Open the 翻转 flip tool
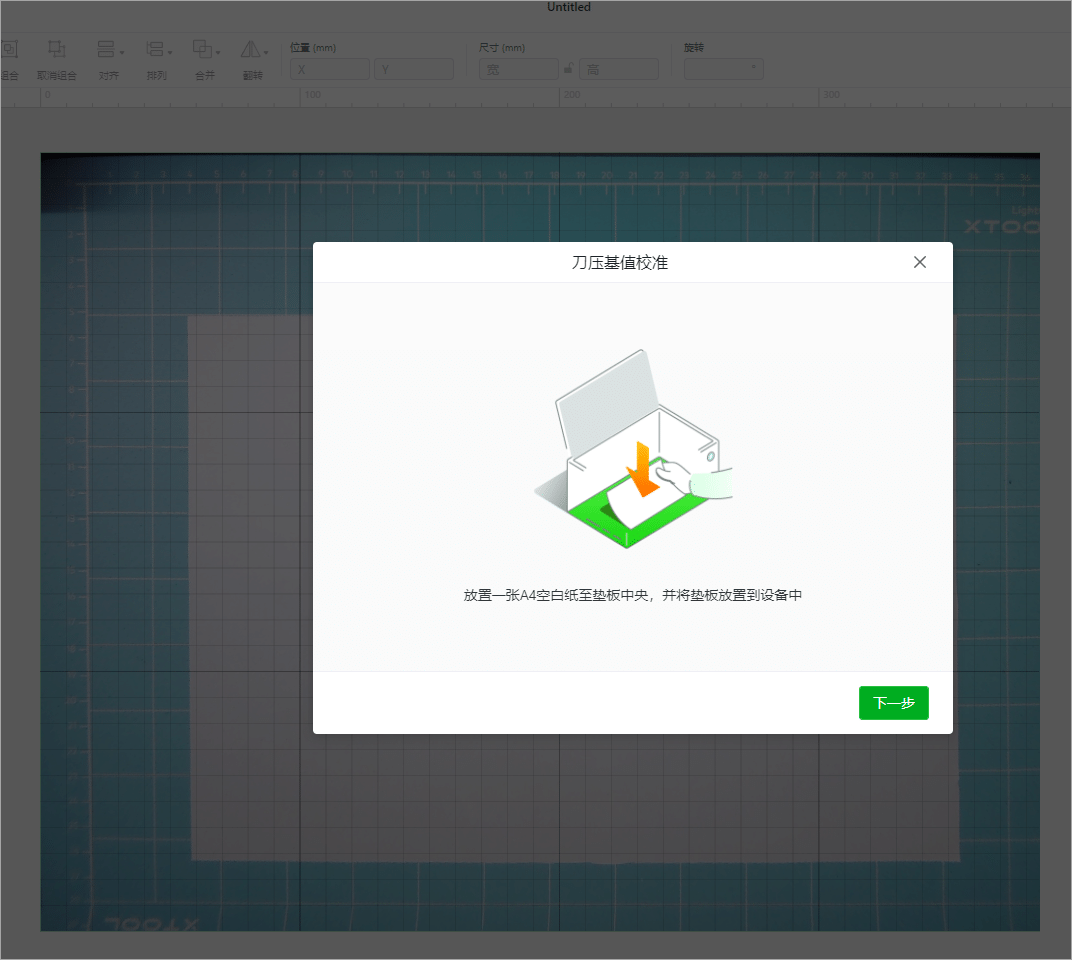Image resolution: width=1072 pixels, height=960 pixels. coord(250,50)
